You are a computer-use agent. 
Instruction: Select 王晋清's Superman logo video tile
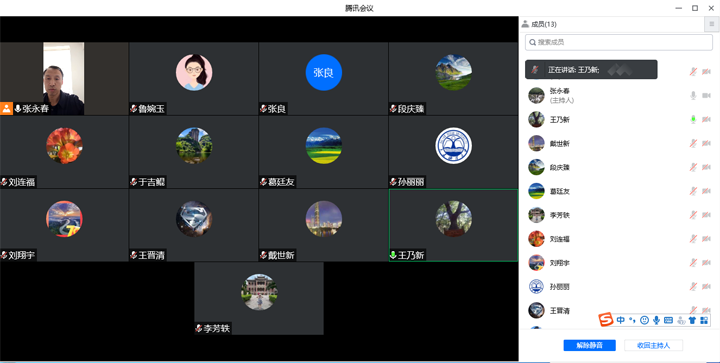point(194,225)
